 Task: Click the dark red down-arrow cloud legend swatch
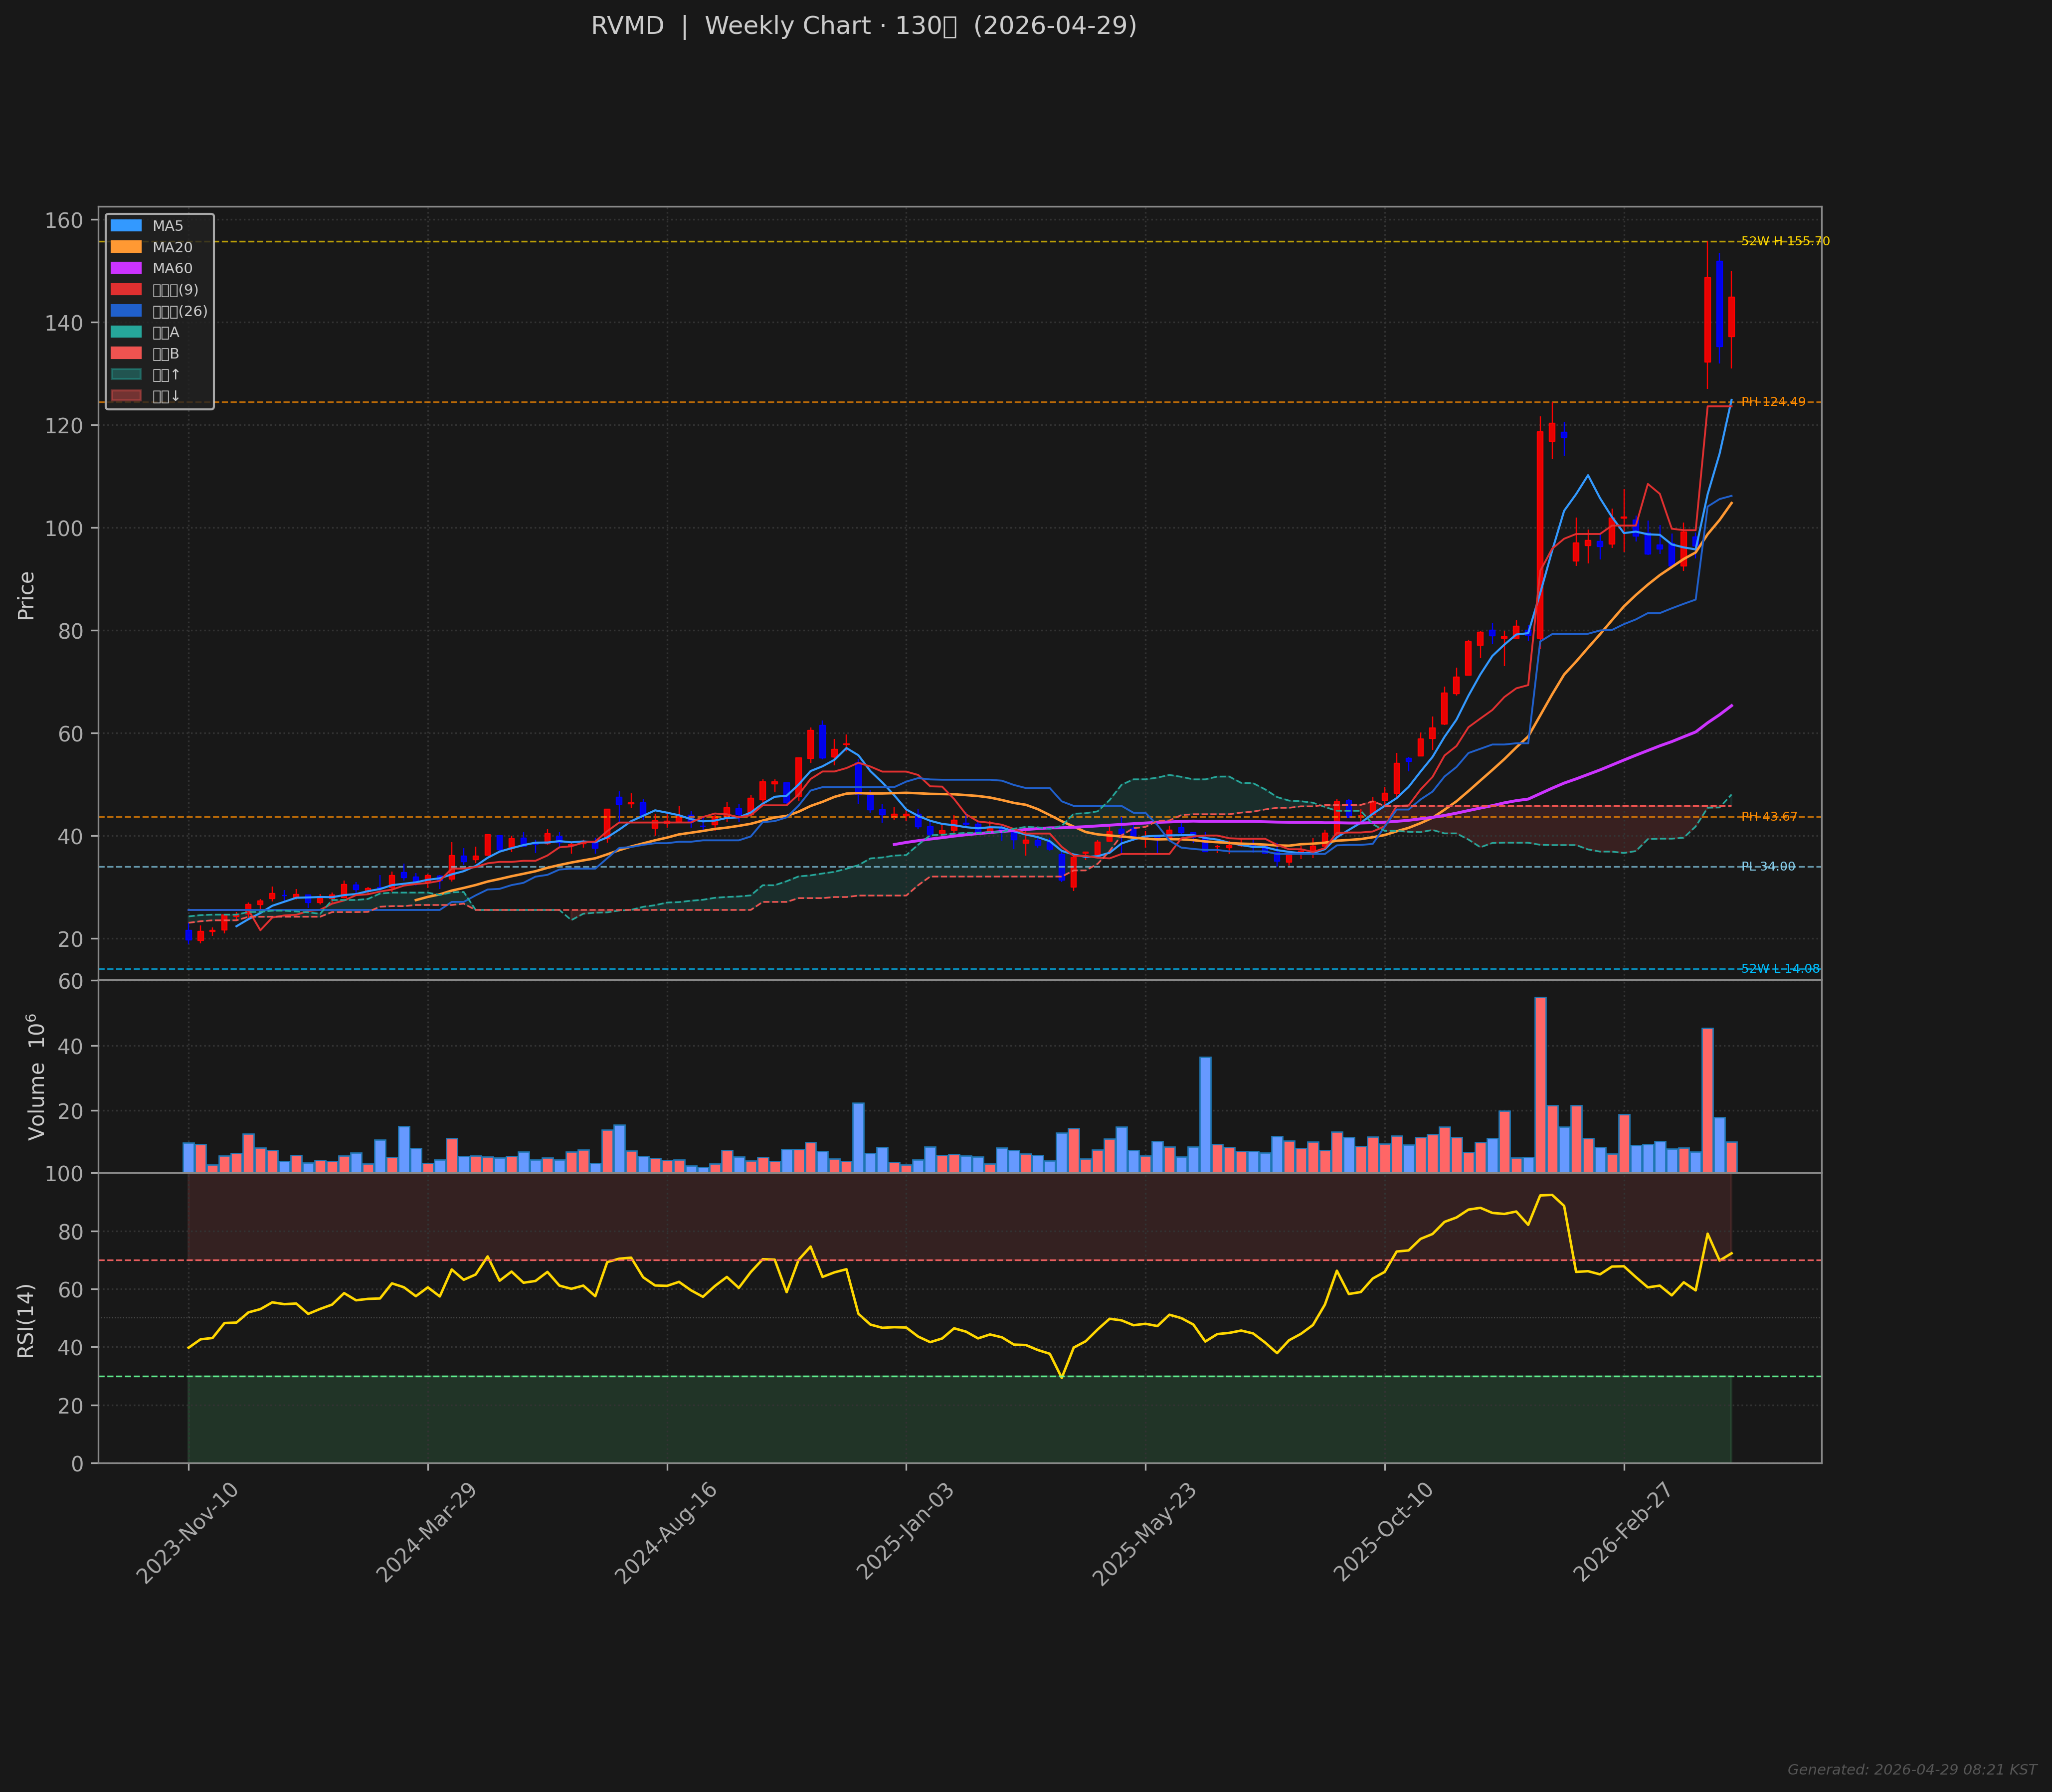click(x=126, y=396)
